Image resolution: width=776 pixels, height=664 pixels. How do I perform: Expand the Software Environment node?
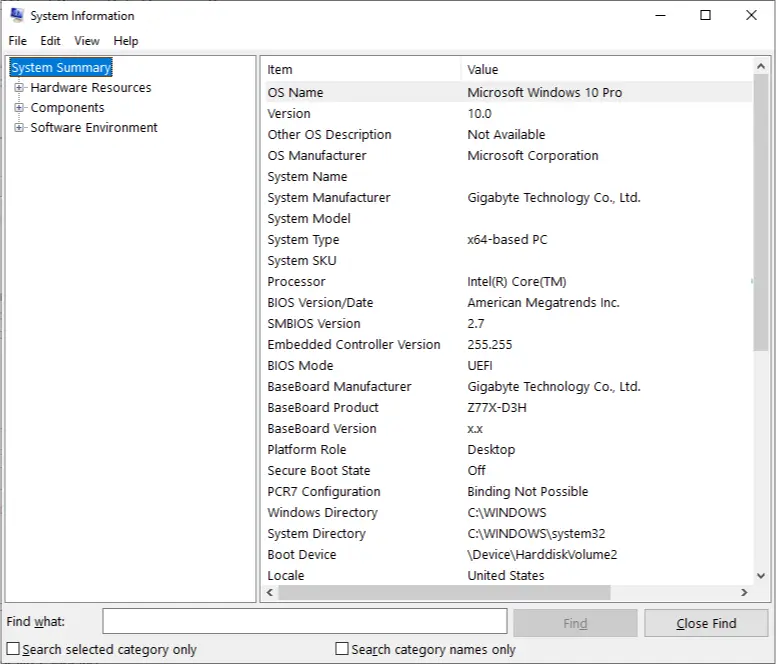tap(19, 128)
